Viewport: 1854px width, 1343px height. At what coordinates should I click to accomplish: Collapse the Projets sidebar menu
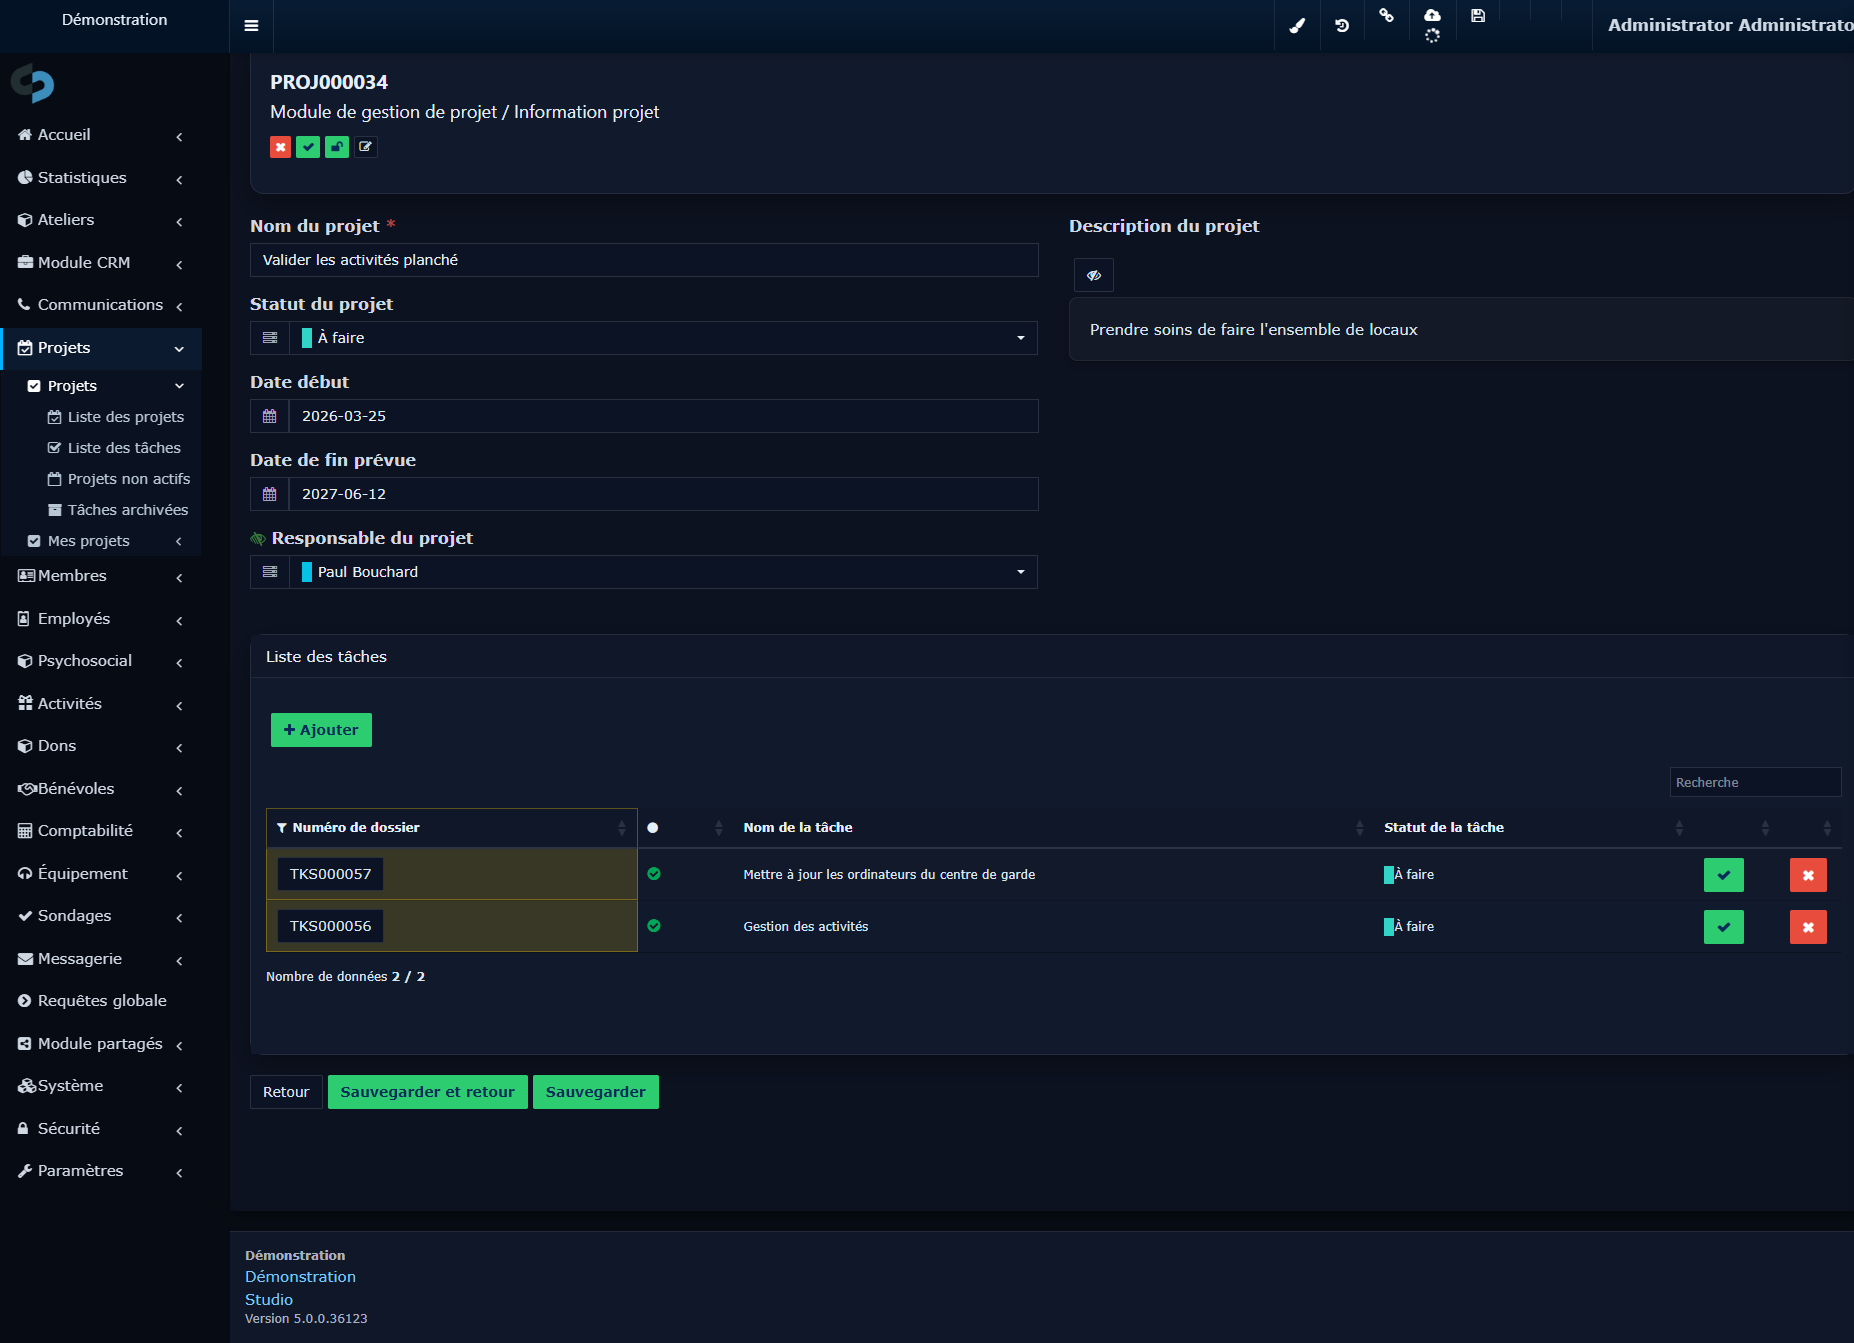point(101,348)
